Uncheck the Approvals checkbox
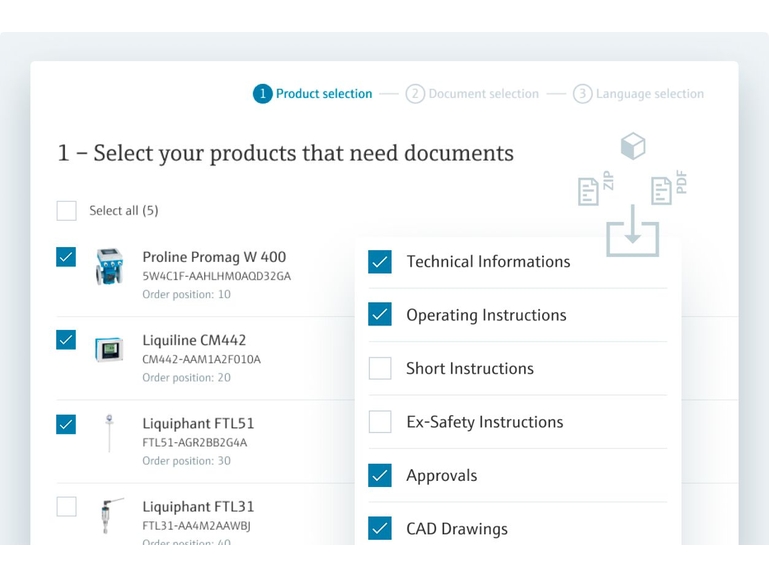Image resolution: width=769 pixels, height=577 pixels. [380, 475]
